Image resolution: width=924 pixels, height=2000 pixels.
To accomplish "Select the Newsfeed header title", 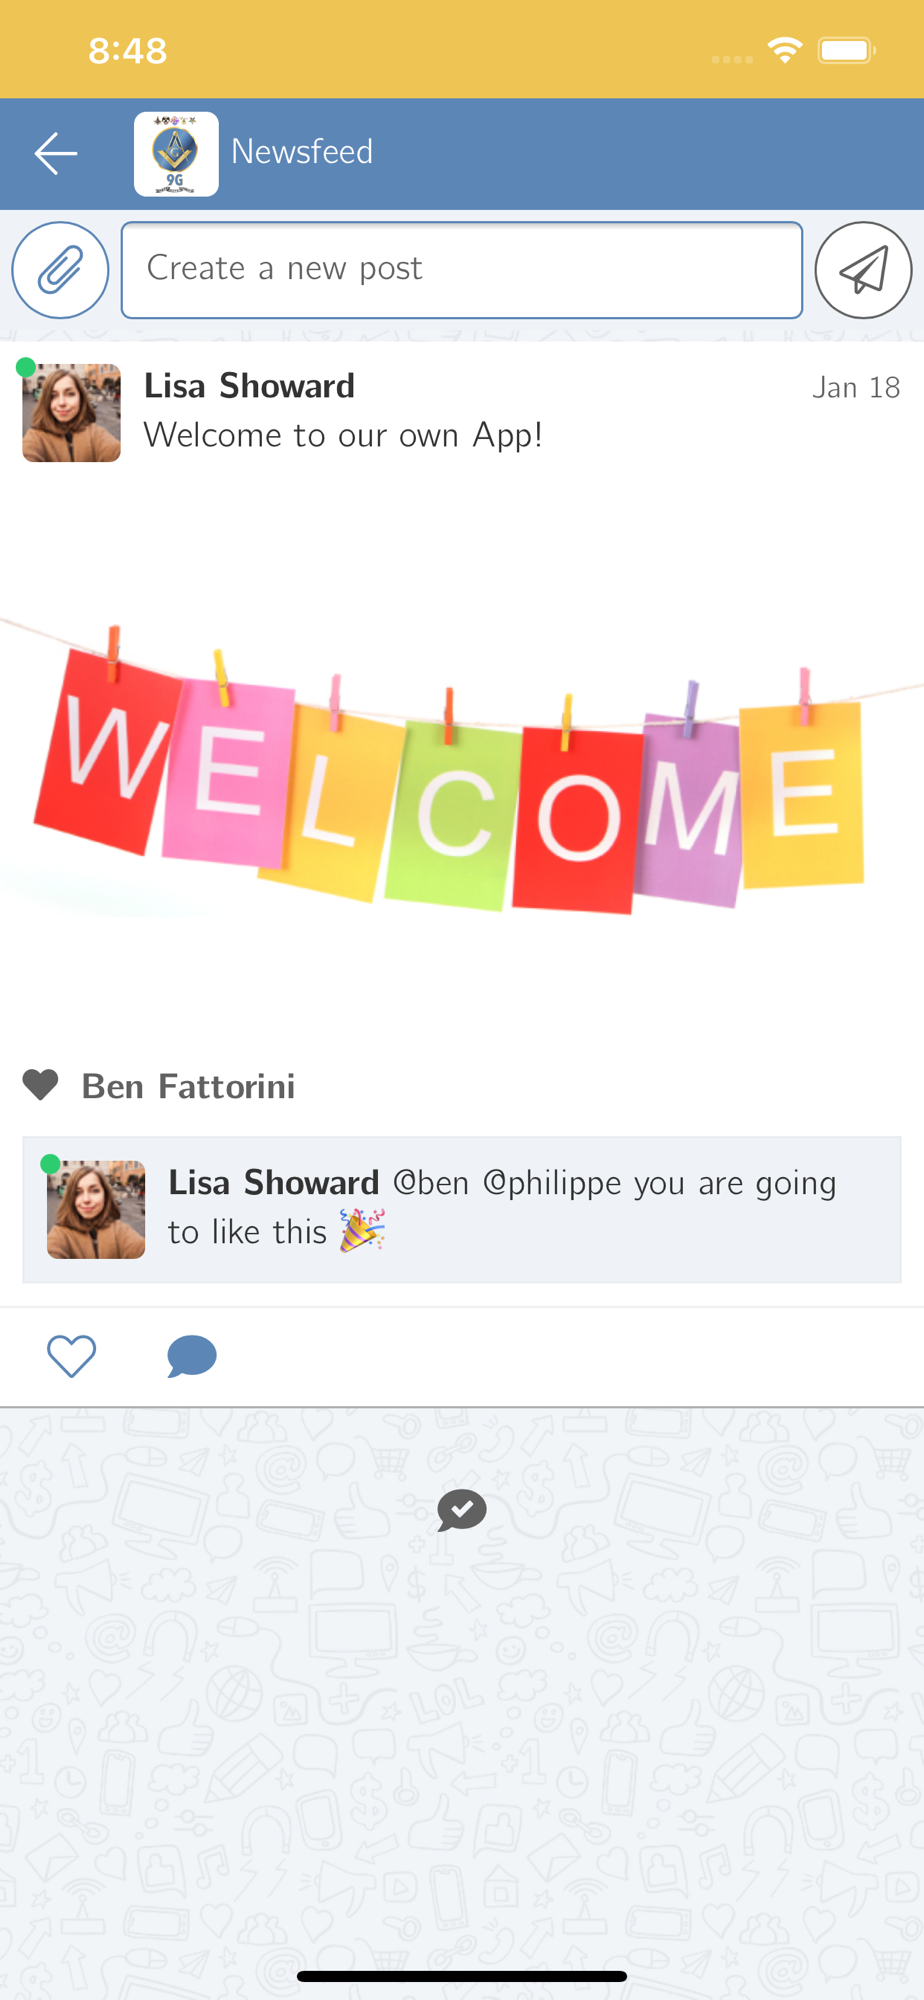I will pyautogui.click(x=302, y=152).
